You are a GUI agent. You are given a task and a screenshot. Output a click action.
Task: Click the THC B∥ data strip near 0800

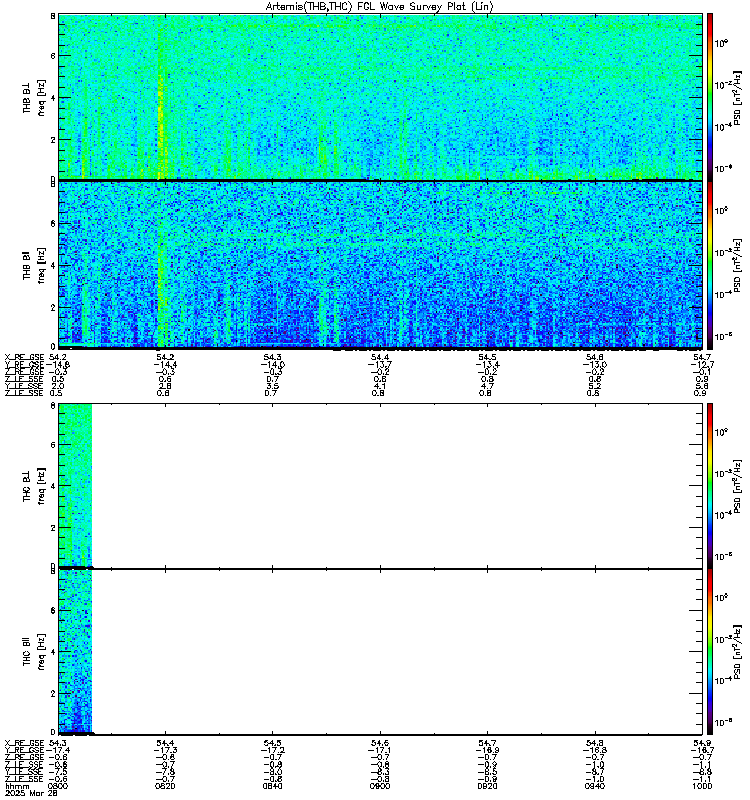point(75,651)
